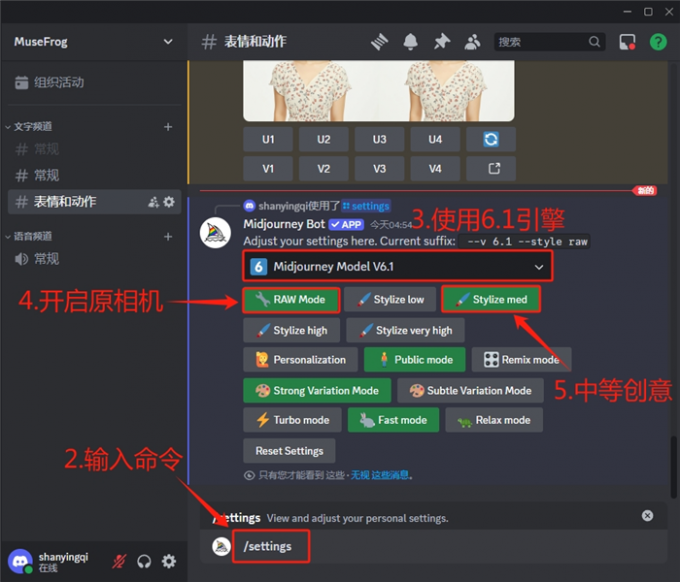Click the Midjourney Bot sailboat avatar

(x=215, y=233)
